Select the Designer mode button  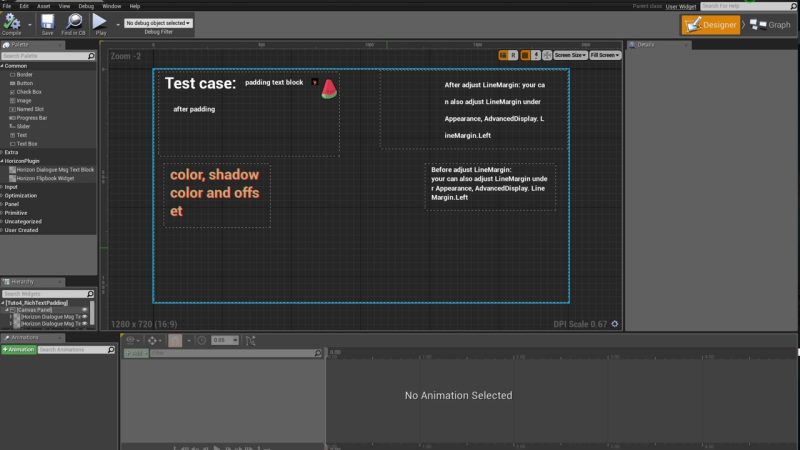point(711,25)
